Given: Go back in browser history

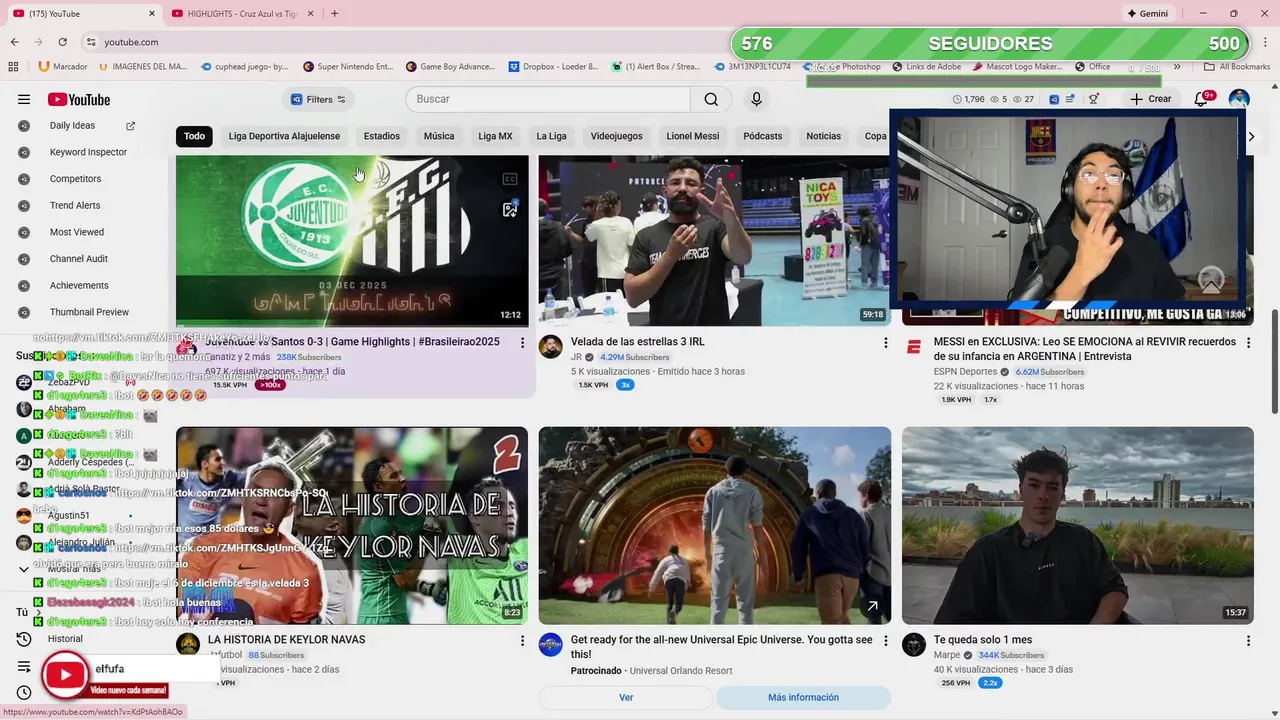Looking at the screenshot, I should point(14,42).
